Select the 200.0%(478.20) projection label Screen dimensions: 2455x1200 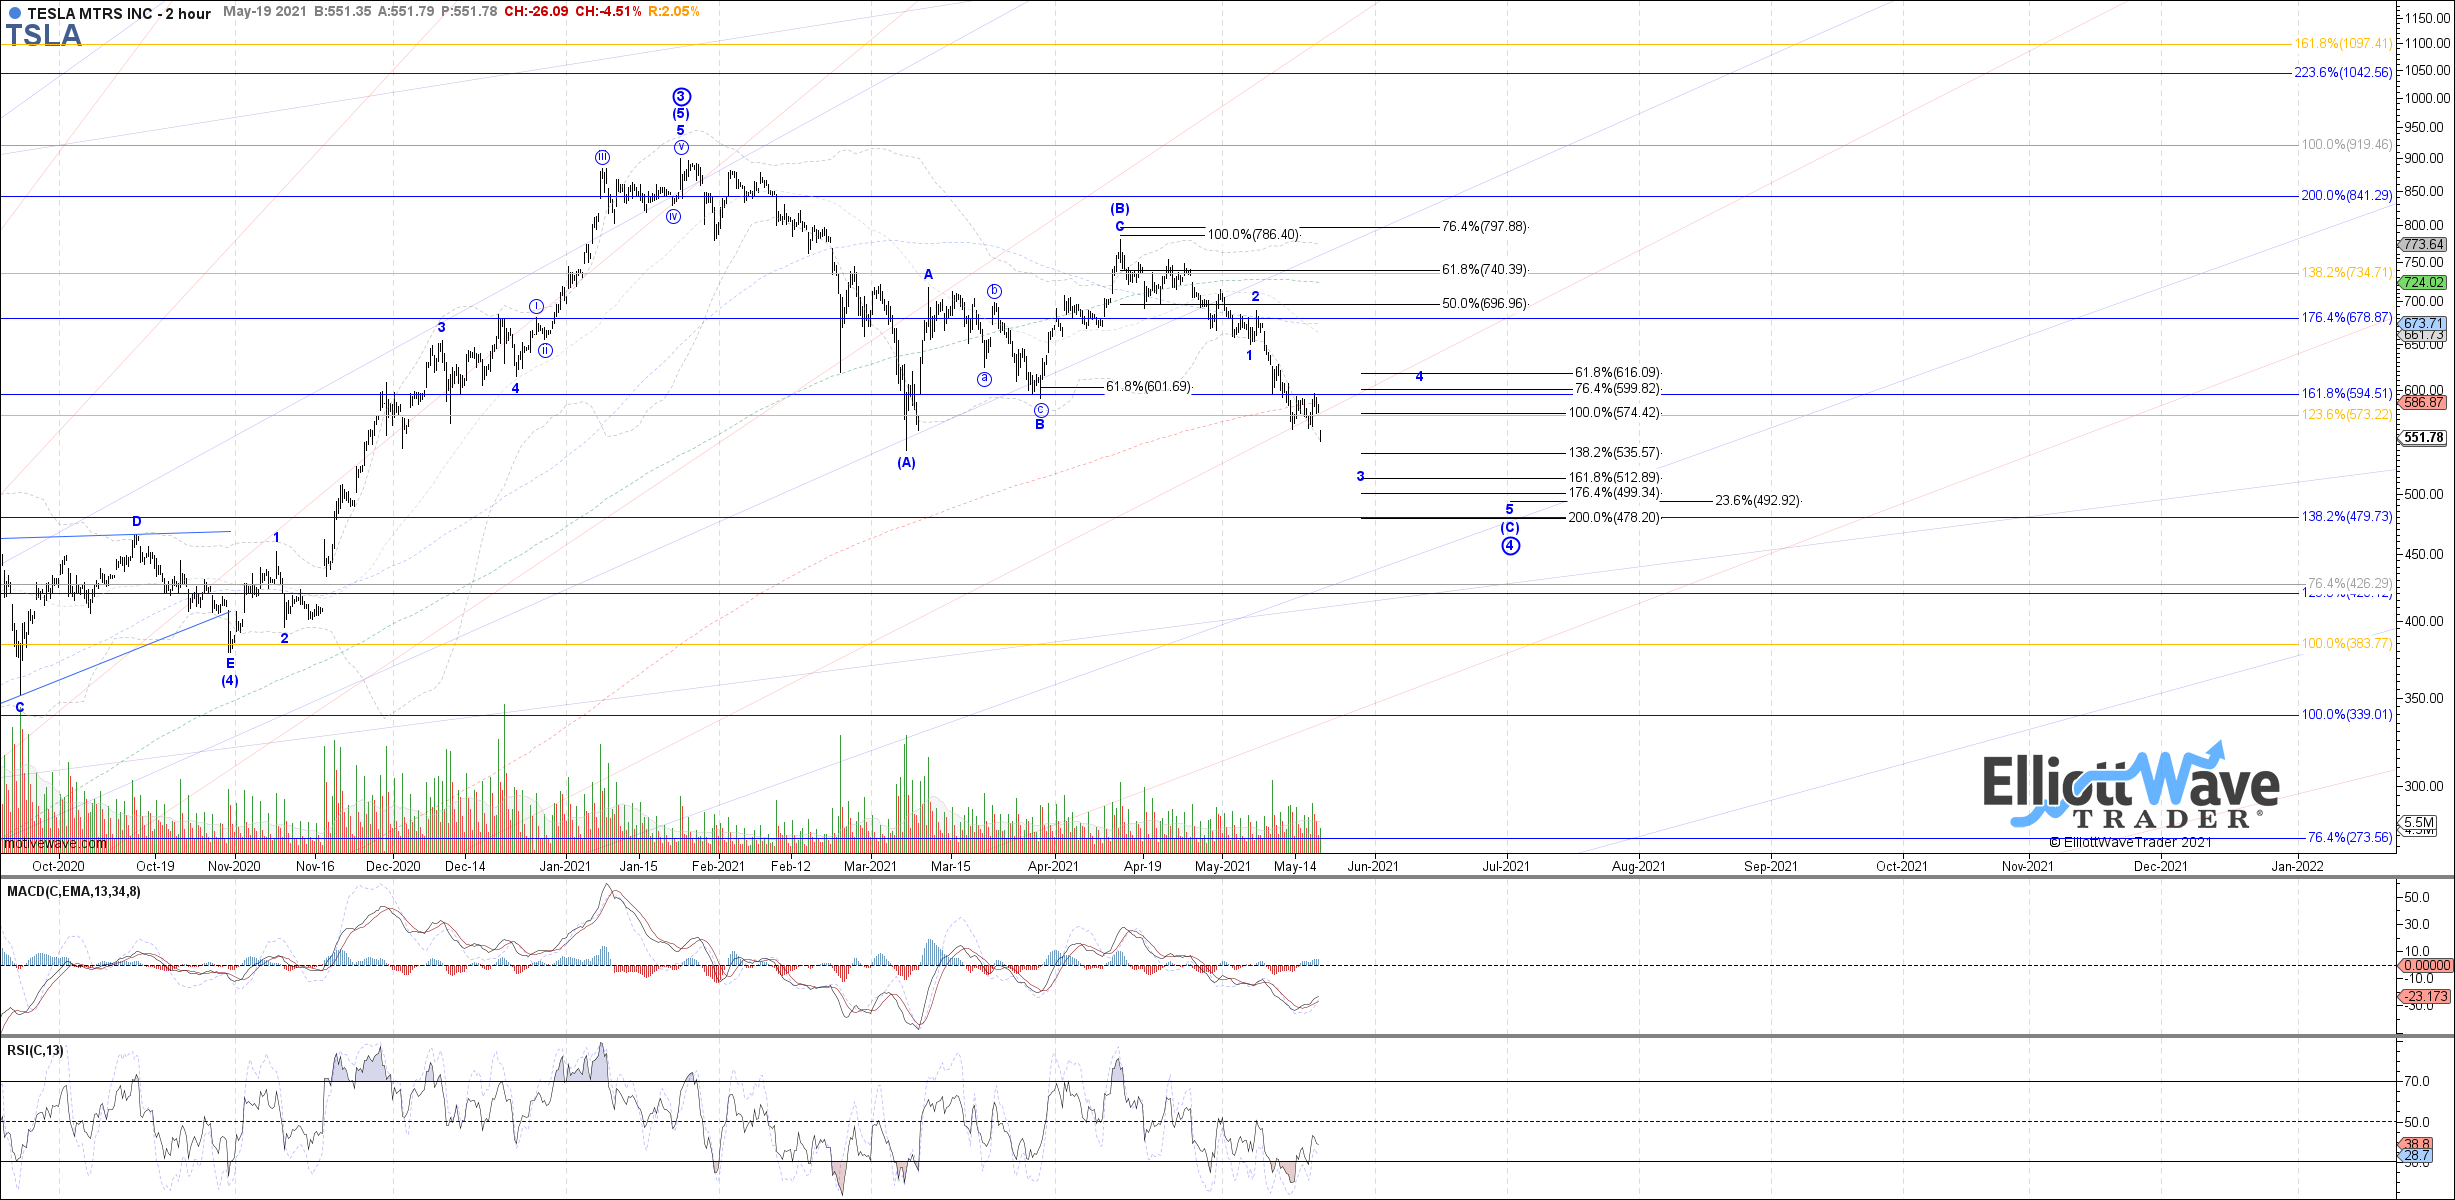1615,518
